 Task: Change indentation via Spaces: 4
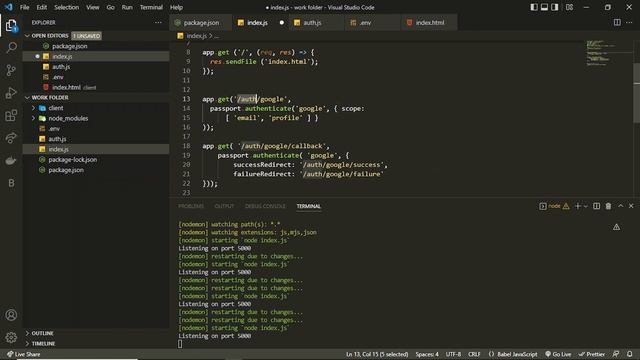pyautogui.click(x=427, y=354)
